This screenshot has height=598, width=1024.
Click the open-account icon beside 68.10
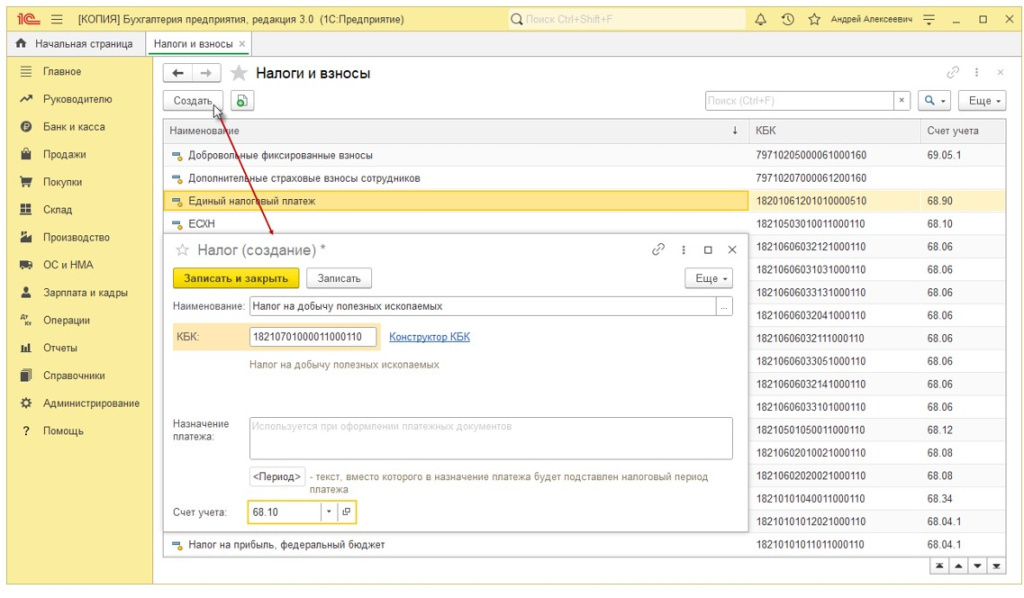click(347, 512)
